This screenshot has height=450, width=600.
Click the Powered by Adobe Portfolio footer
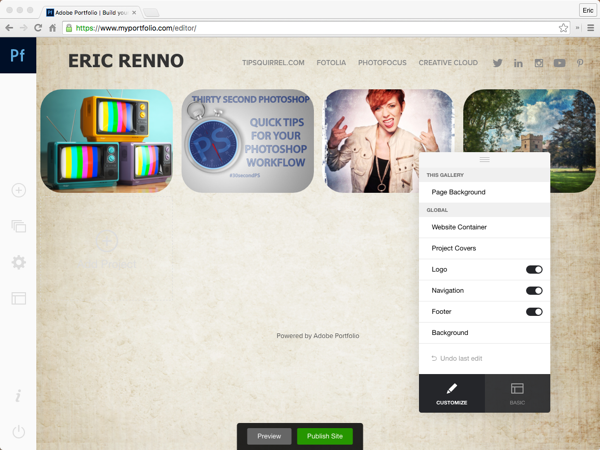point(318,336)
